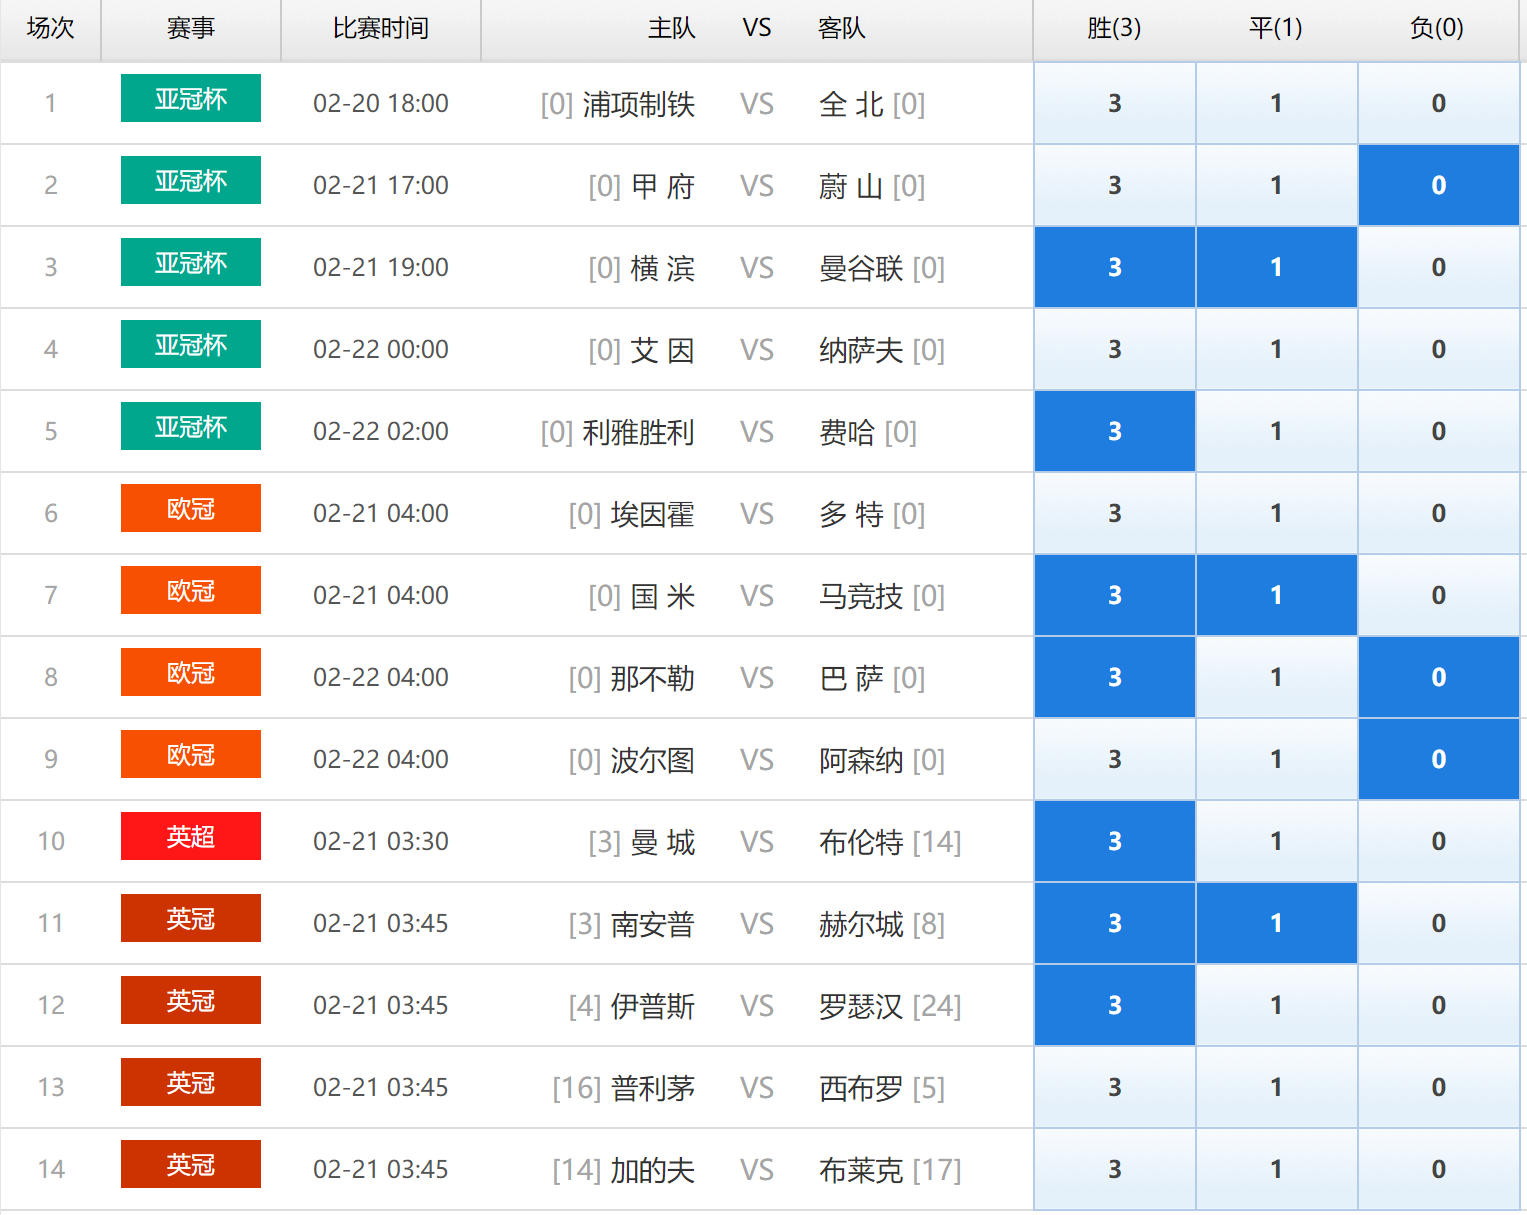
Task: Click the 平(1) column header
Action: coord(1276,28)
